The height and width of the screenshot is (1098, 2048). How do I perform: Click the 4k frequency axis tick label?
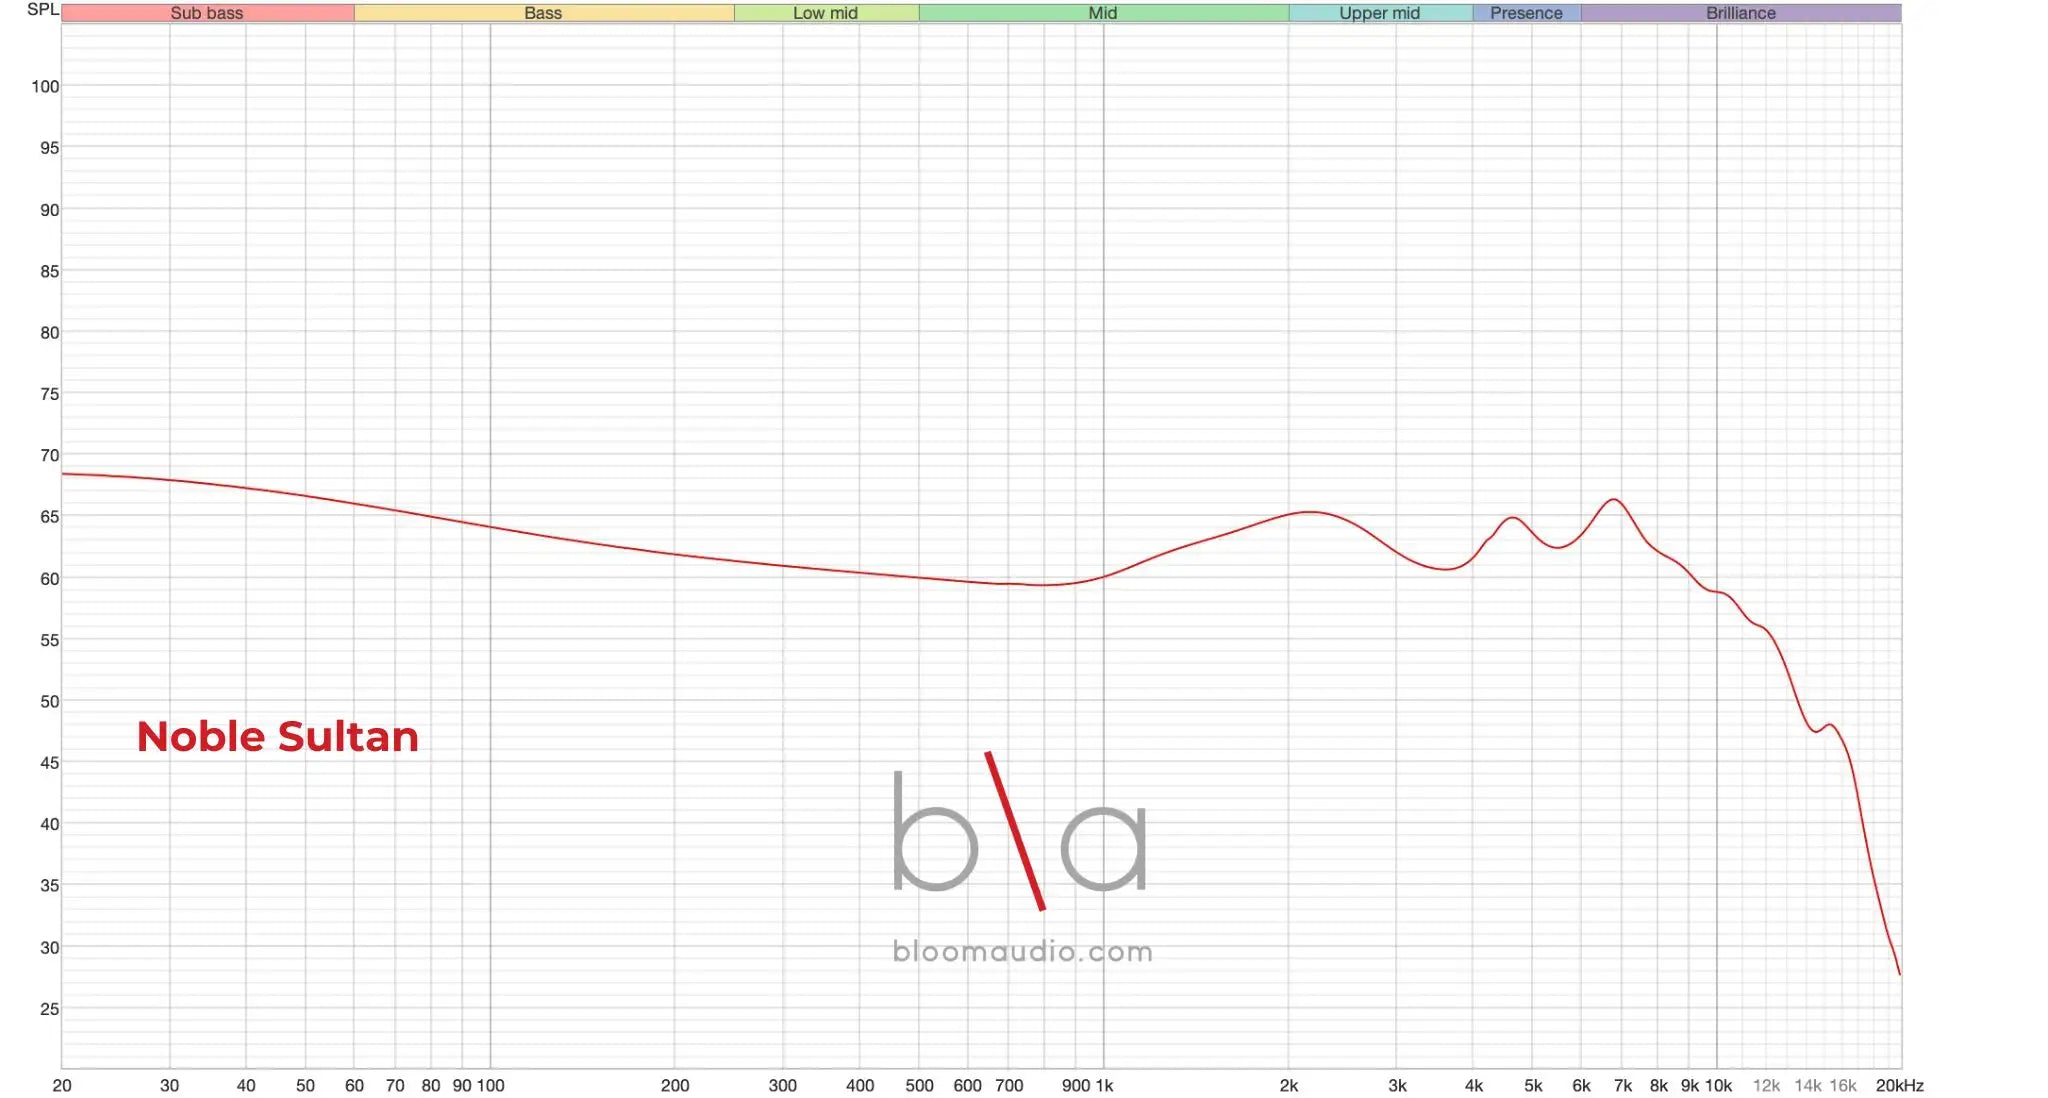click(x=1474, y=1086)
